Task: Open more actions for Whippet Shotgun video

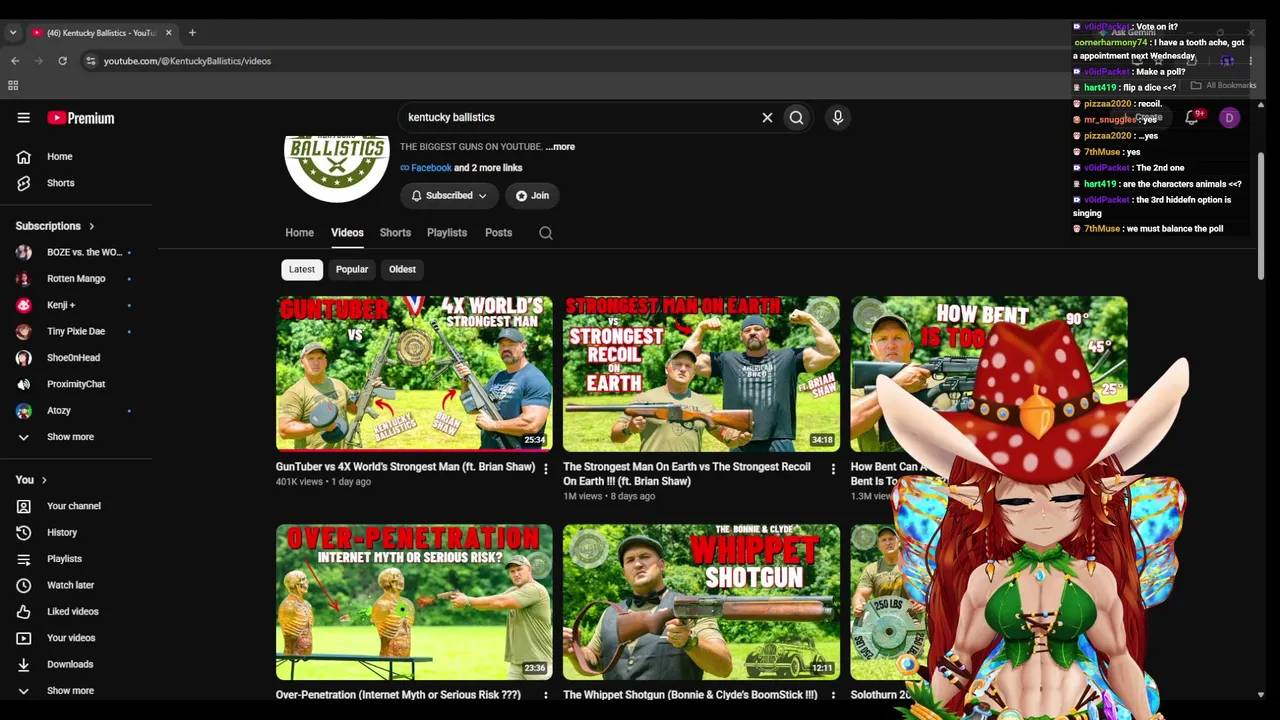Action: click(x=833, y=695)
